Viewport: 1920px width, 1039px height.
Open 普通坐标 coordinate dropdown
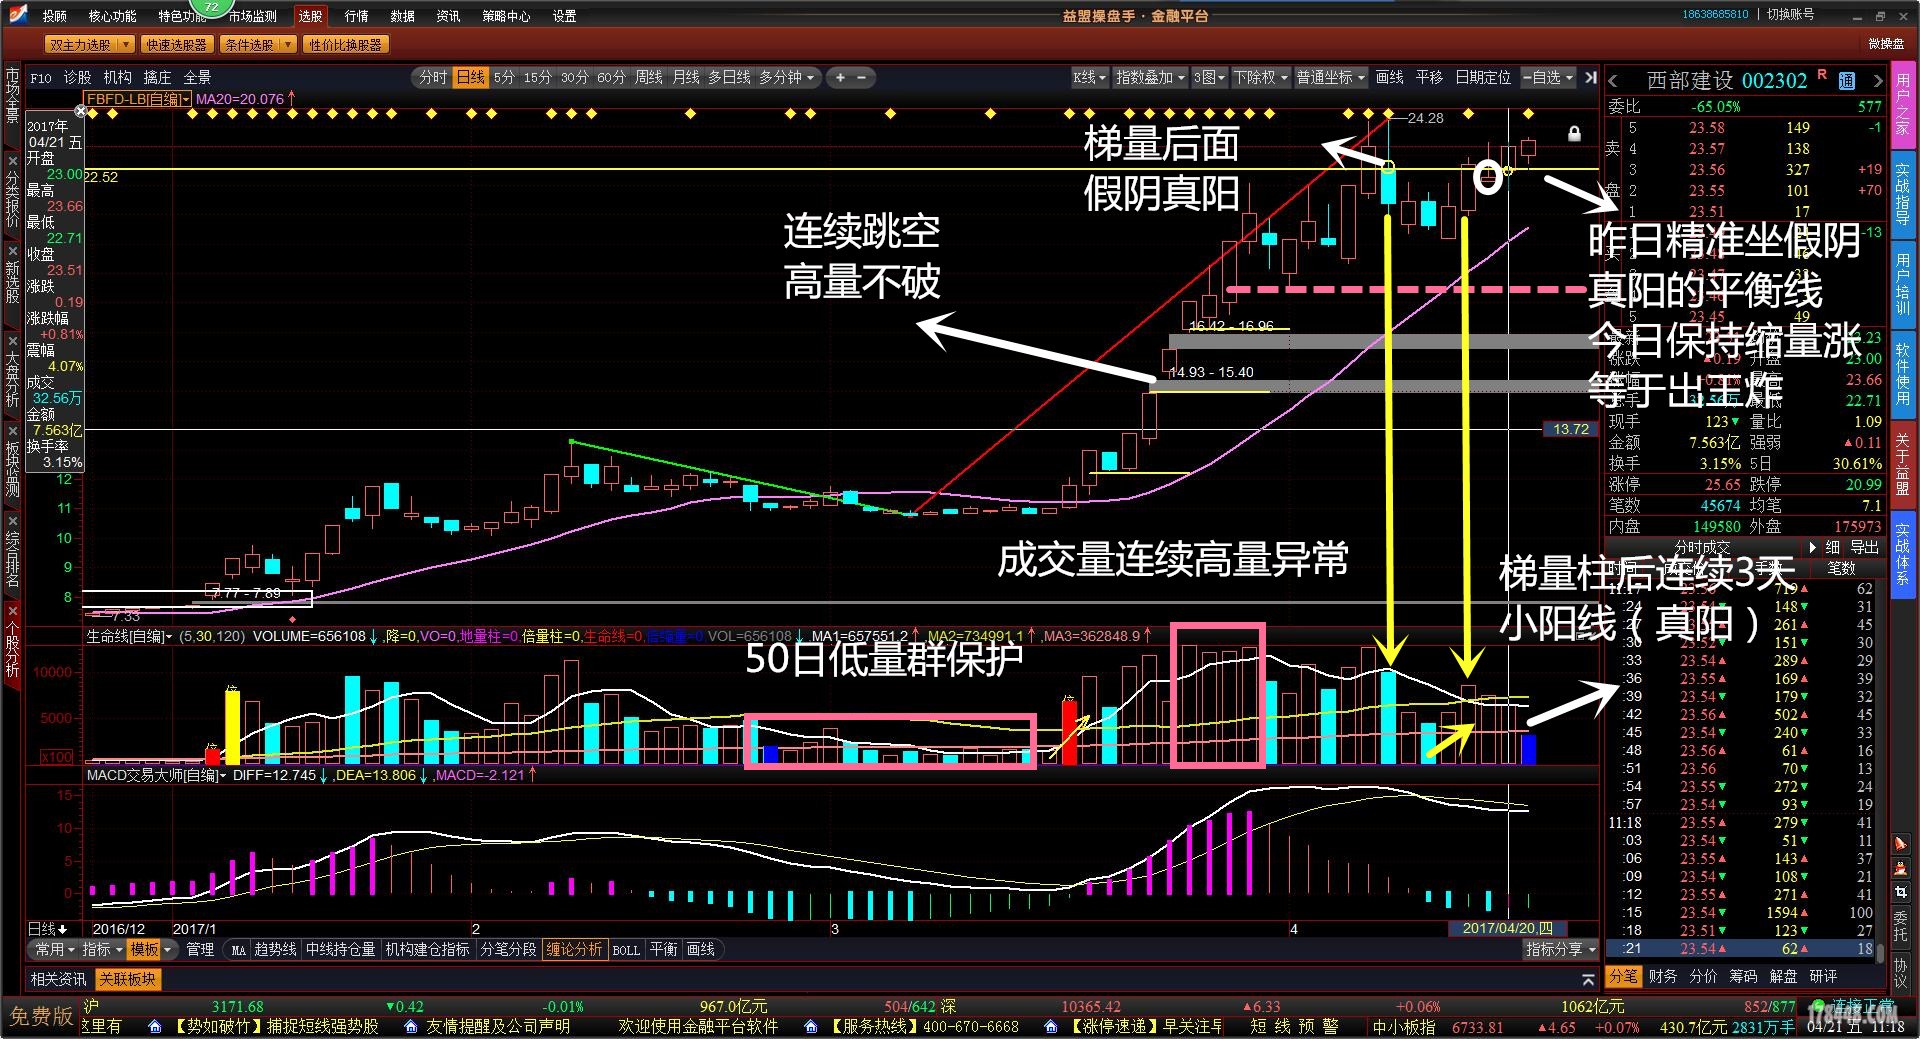coord(1330,77)
